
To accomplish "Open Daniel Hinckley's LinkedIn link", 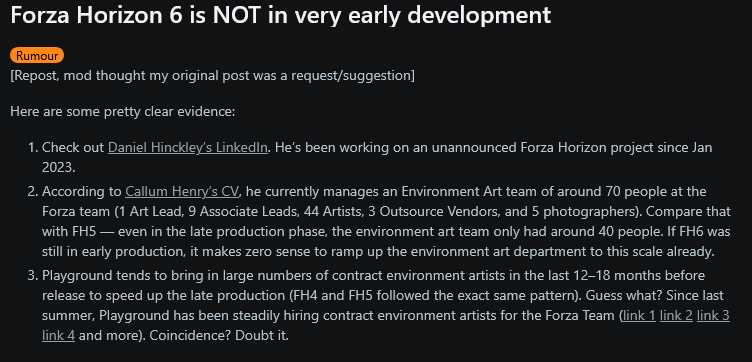I will 188,148.
